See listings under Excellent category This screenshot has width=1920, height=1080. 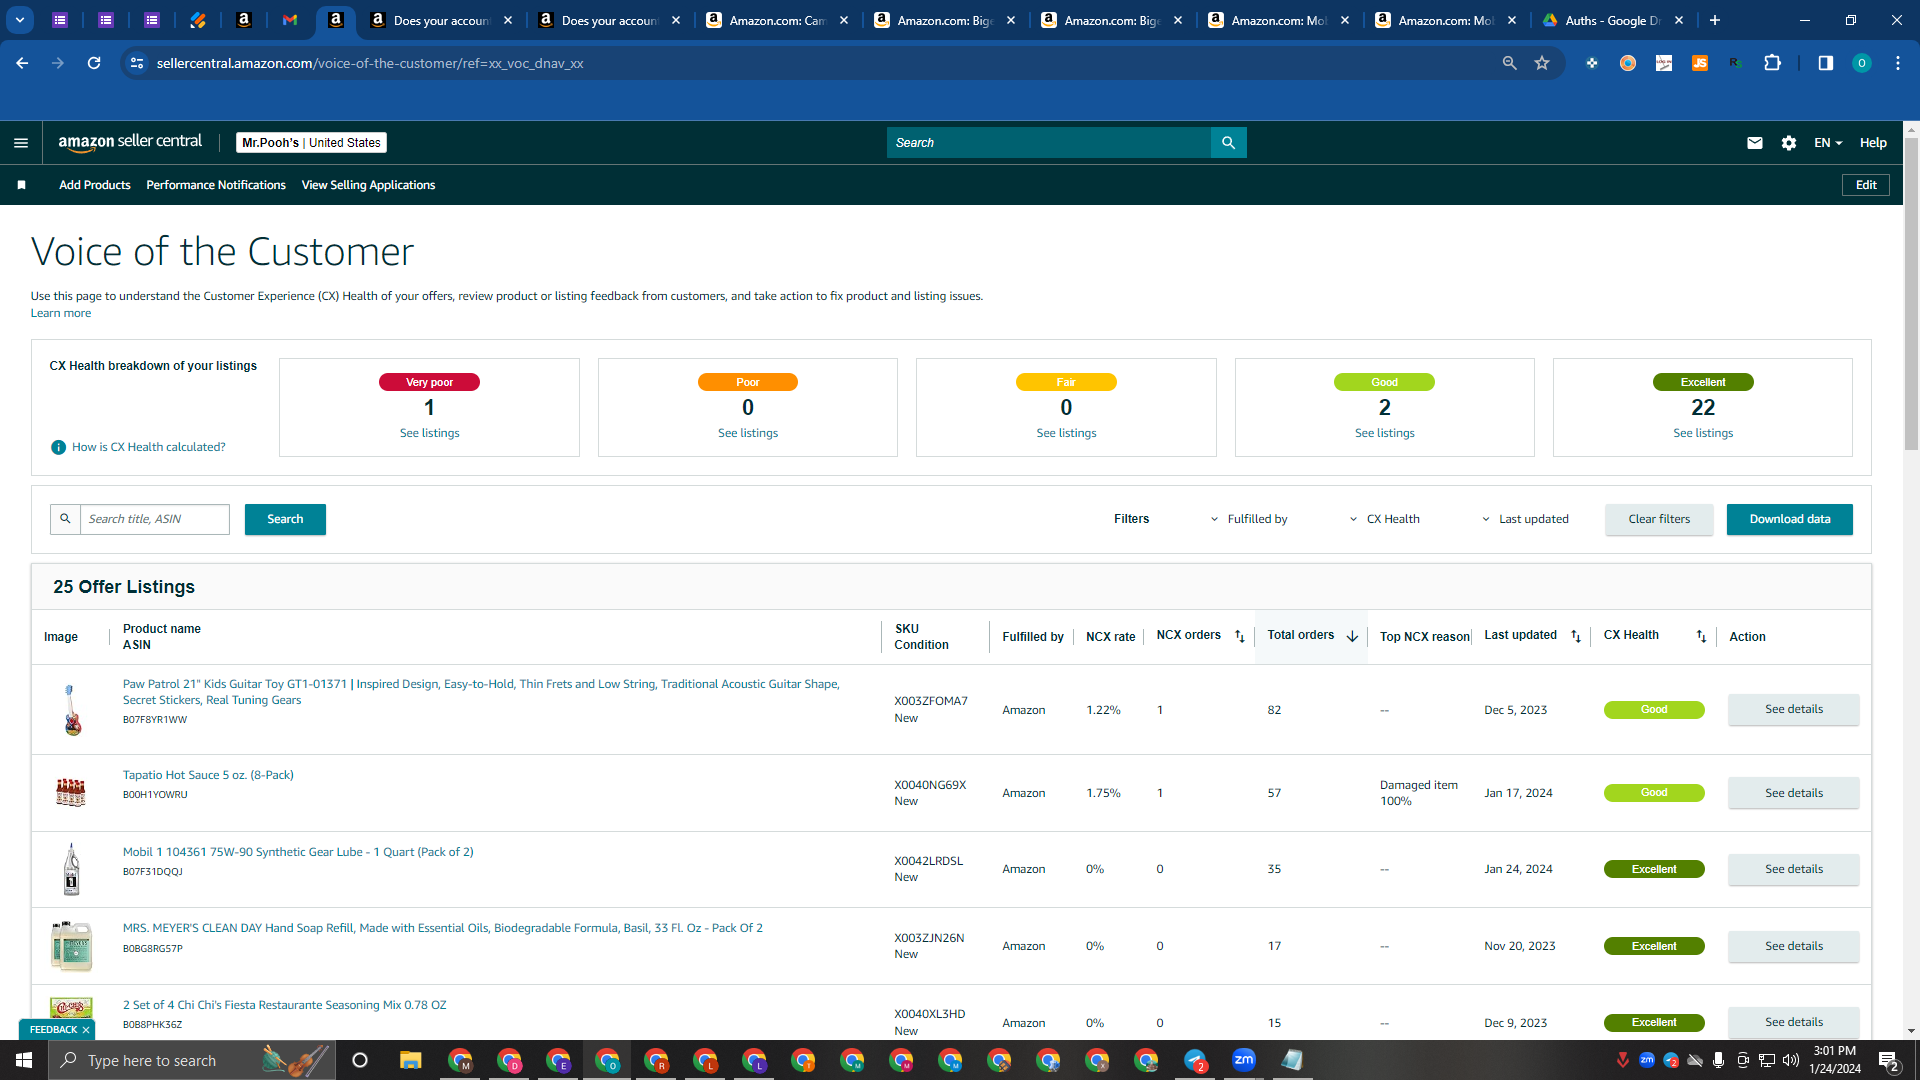pyautogui.click(x=1703, y=433)
